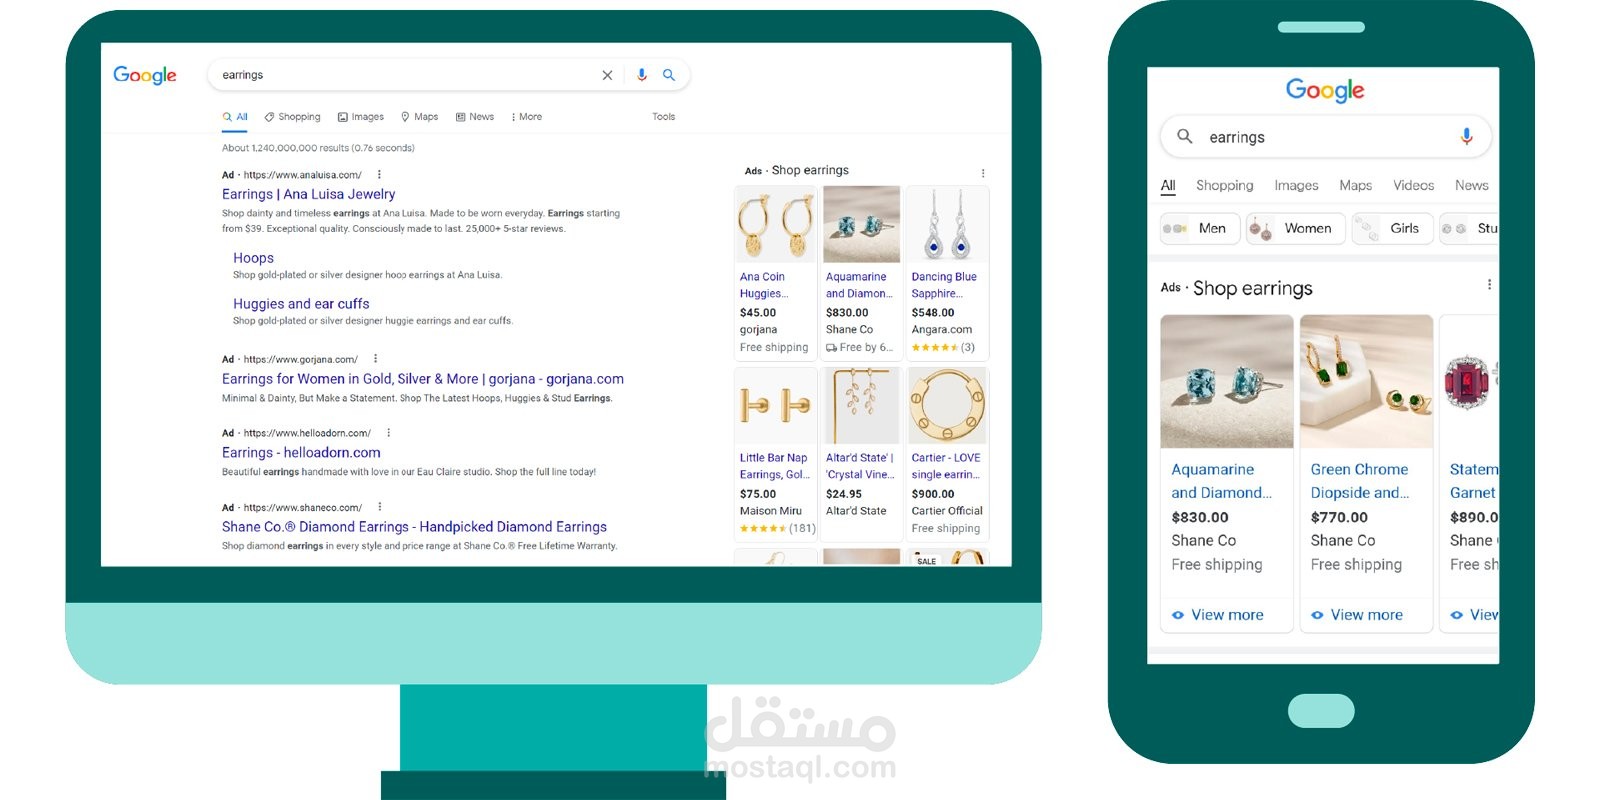1600x800 pixels.
Task: Start voice search with the desktop microphone icon
Action: 642,75
